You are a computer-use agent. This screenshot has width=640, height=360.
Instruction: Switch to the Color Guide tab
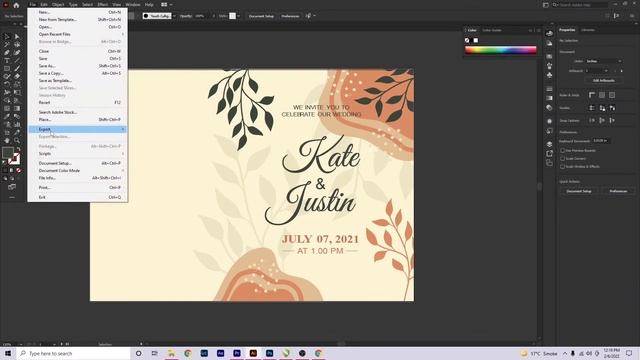click(491, 30)
